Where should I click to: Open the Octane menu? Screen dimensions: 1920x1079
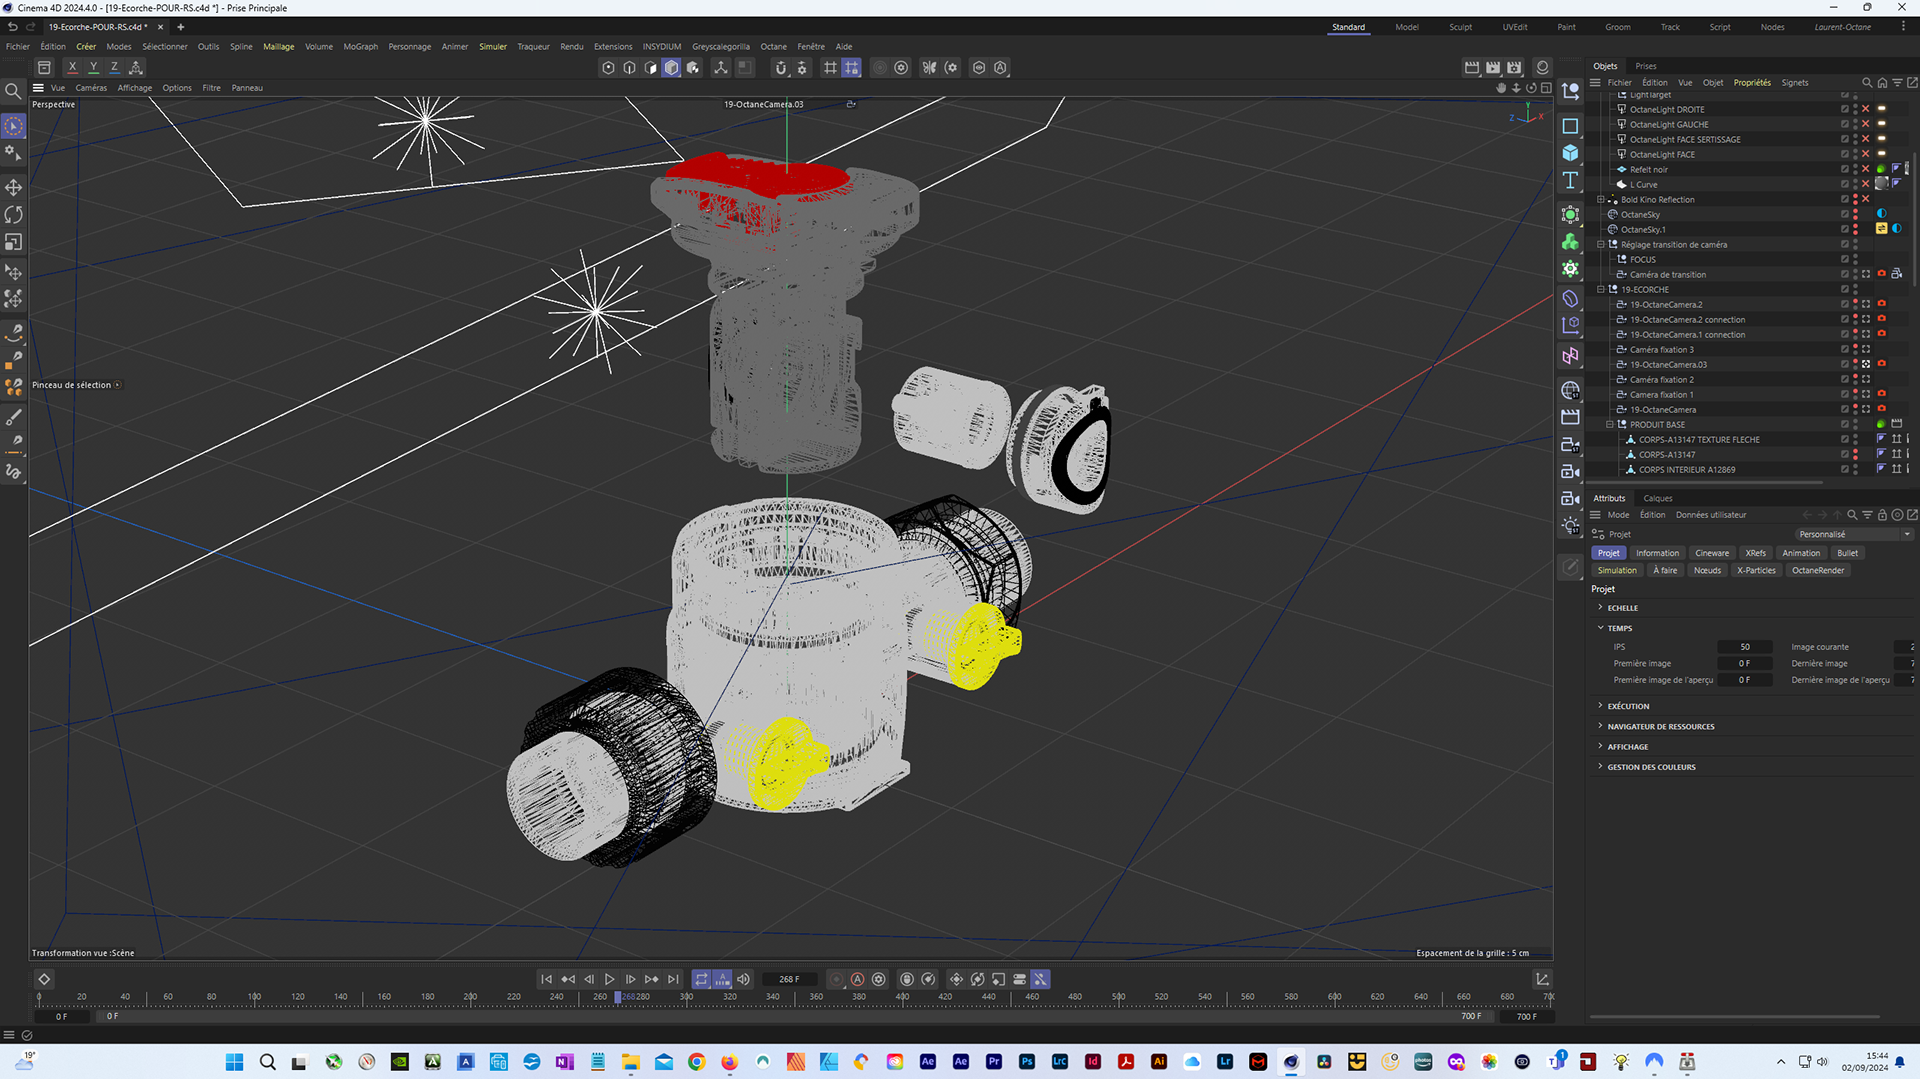[773, 47]
